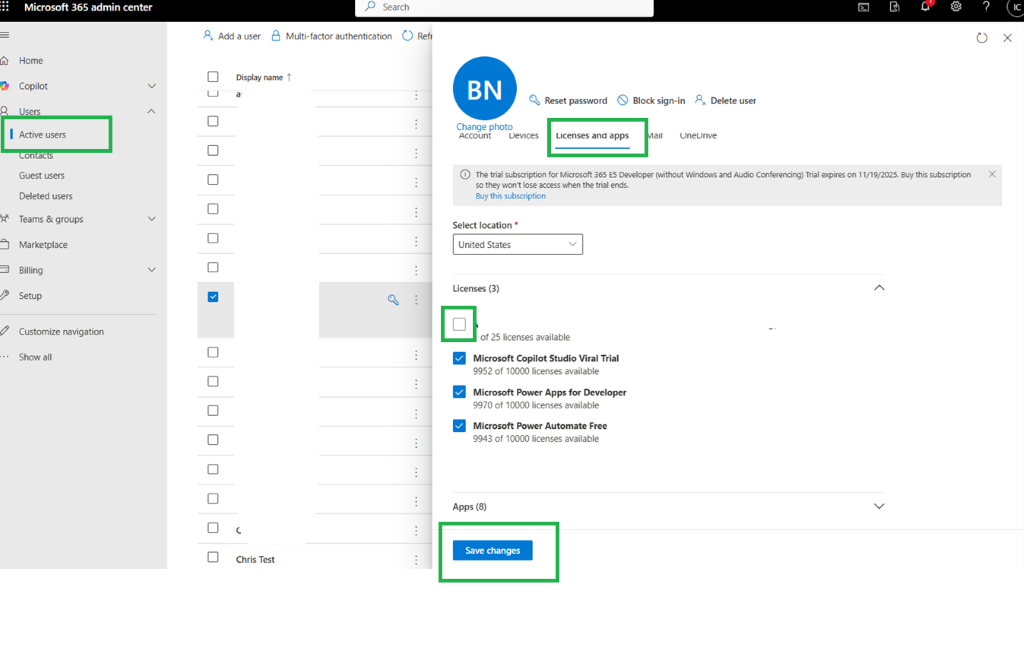
Task: Uncheck the selected user row checkbox
Action: coord(213,297)
